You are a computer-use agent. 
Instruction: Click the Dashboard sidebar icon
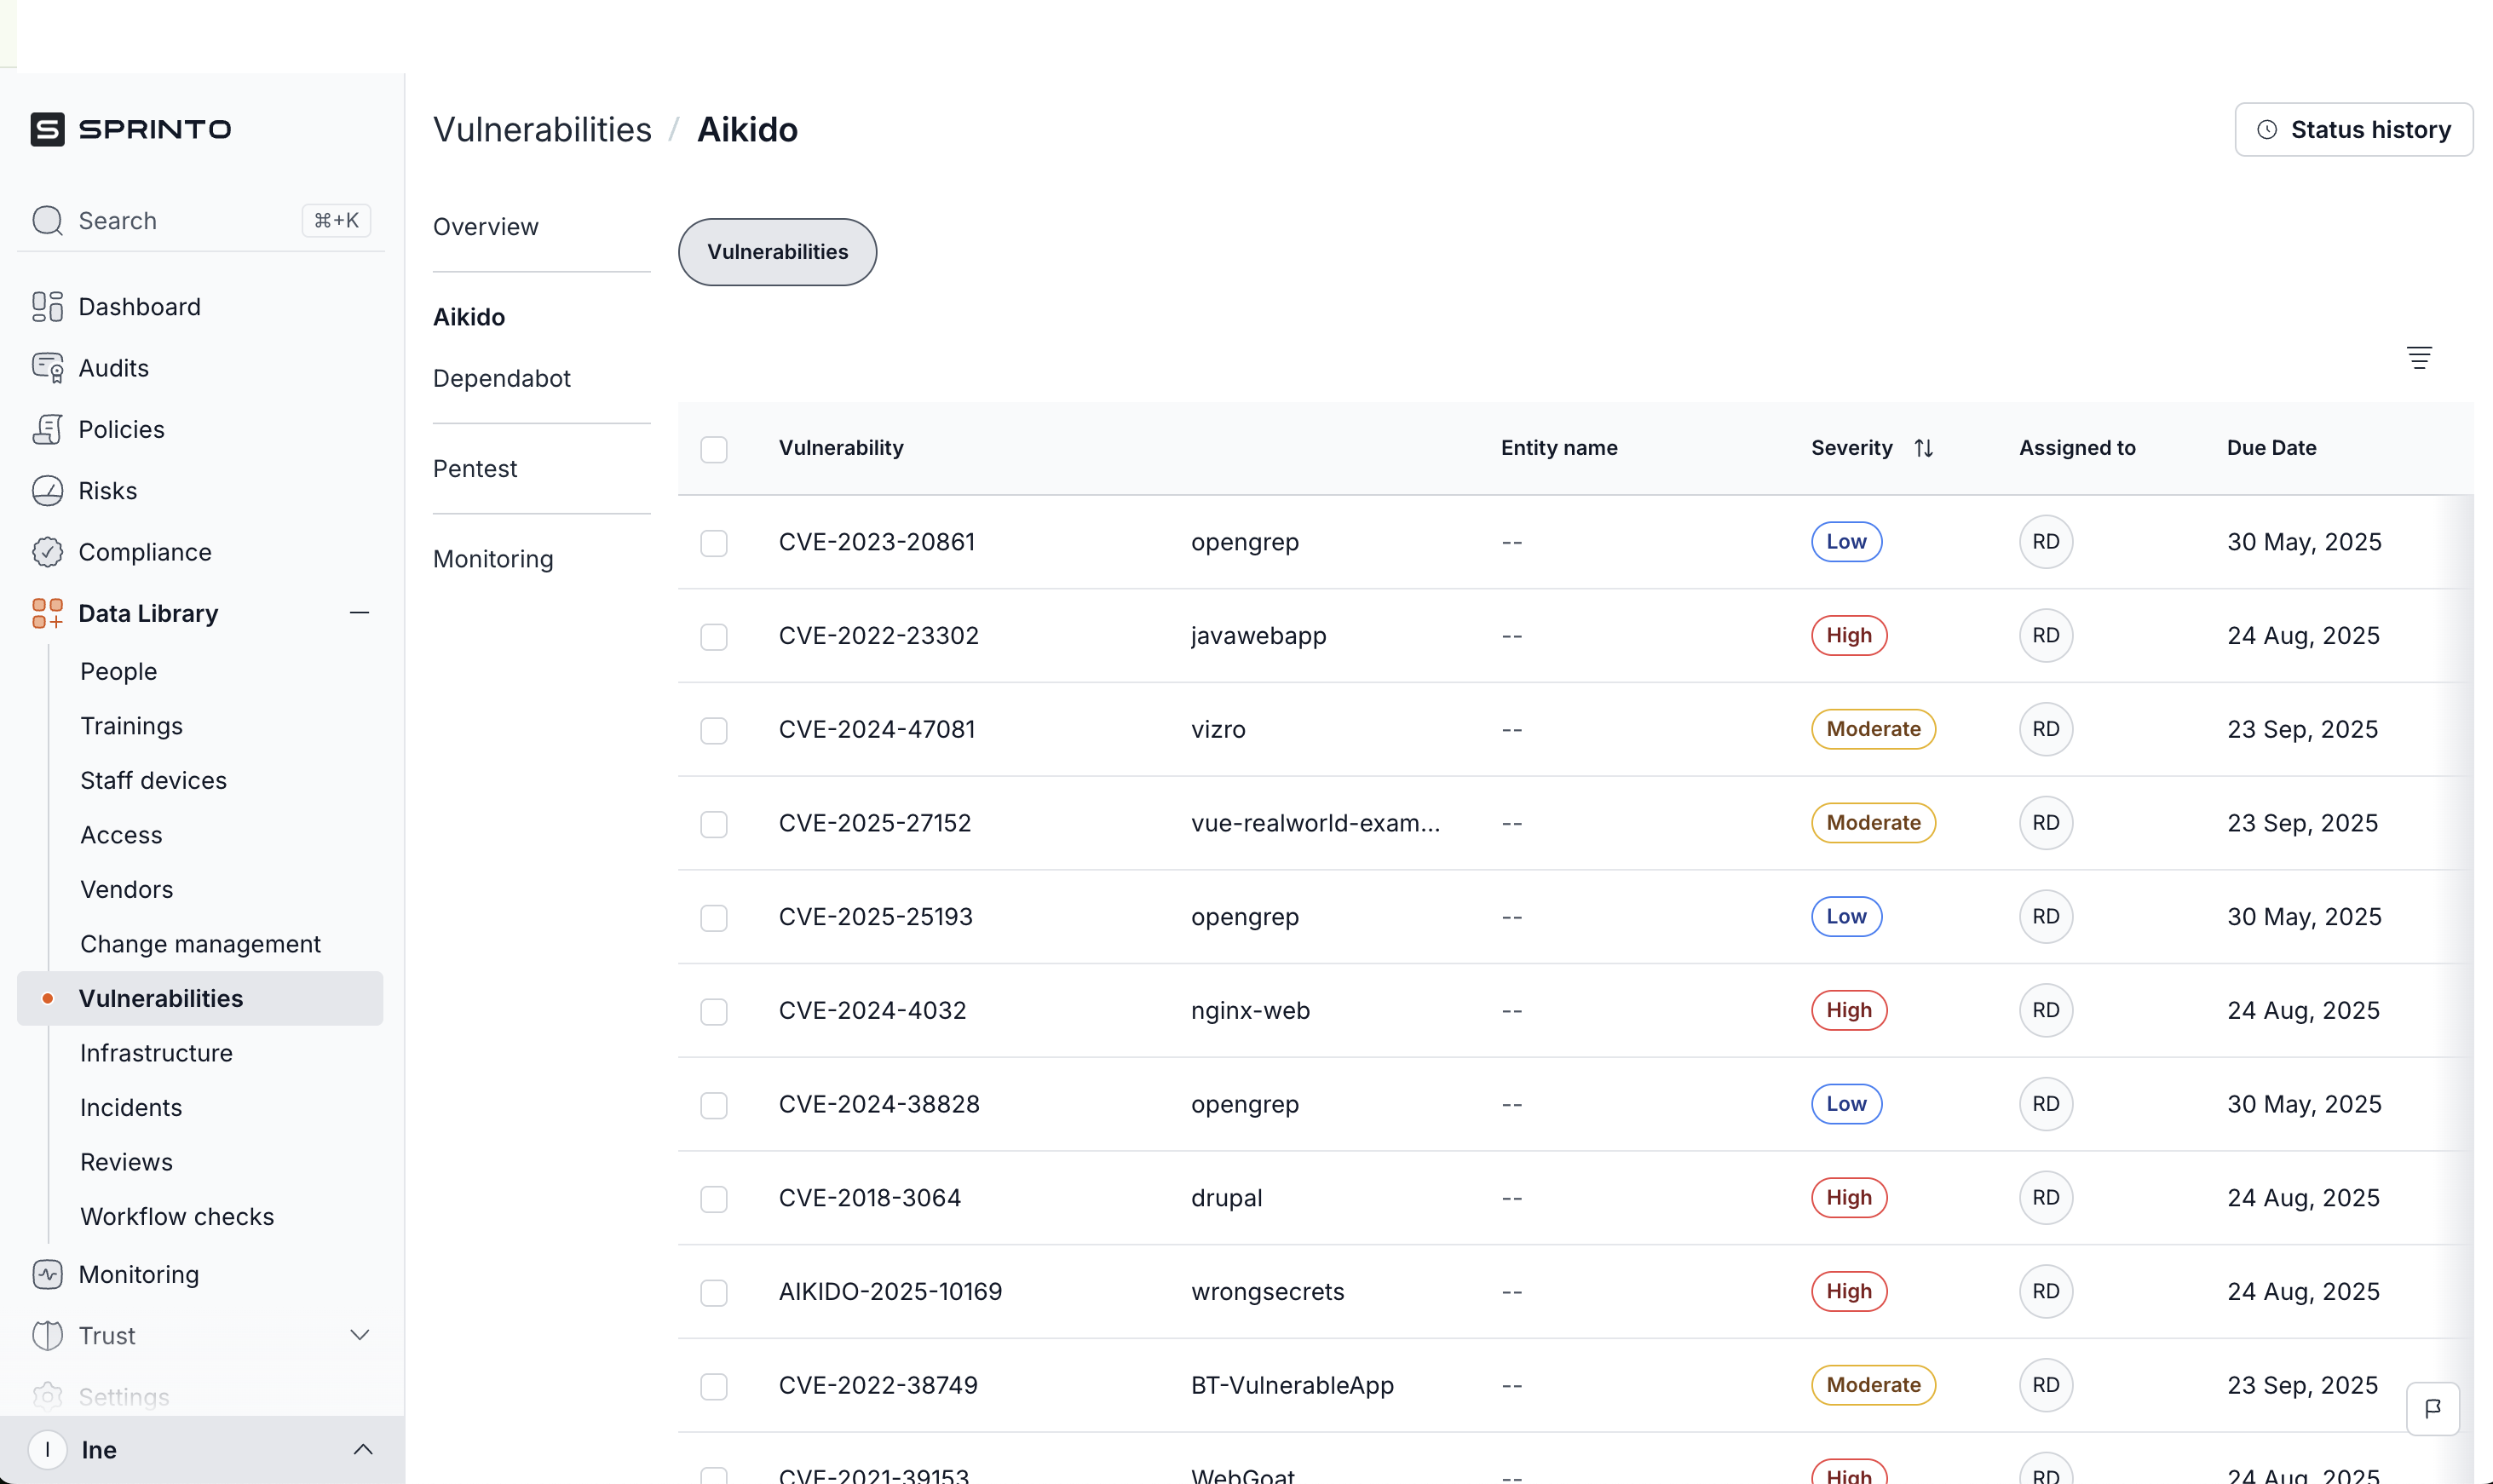pyautogui.click(x=47, y=306)
